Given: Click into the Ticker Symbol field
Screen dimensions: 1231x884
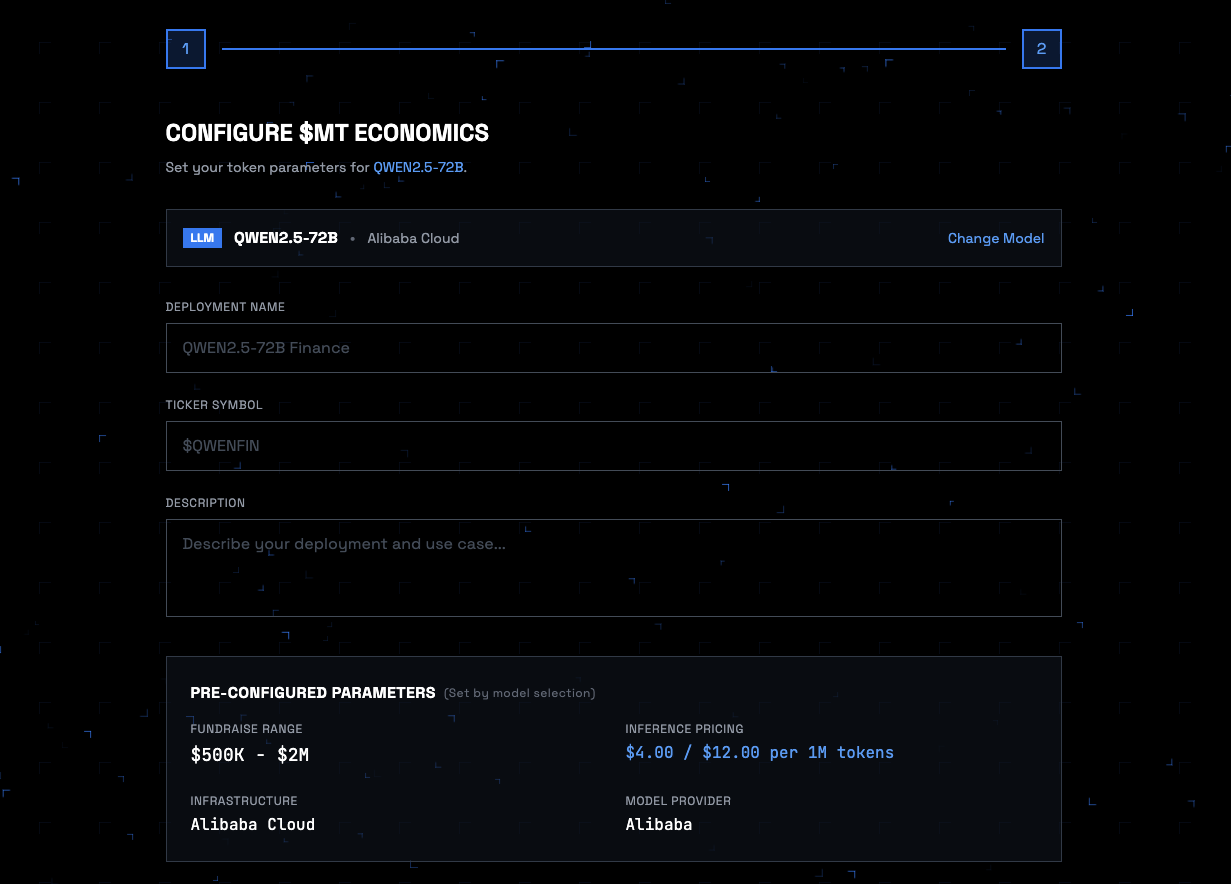Looking at the screenshot, I should [x=613, y=446].
